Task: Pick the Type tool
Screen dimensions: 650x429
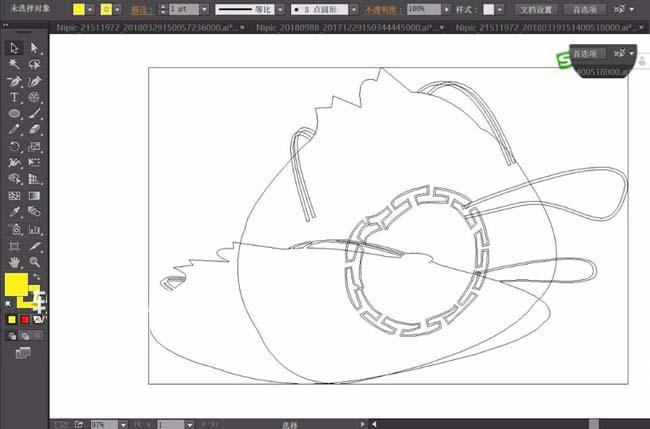Action: 14,97
